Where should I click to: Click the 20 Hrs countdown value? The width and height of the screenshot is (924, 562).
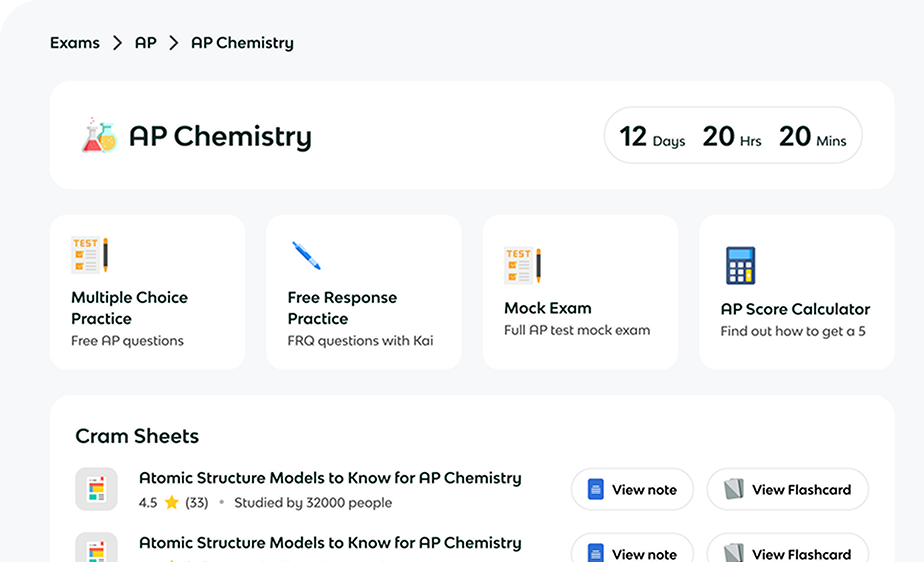tap(732, 137)
